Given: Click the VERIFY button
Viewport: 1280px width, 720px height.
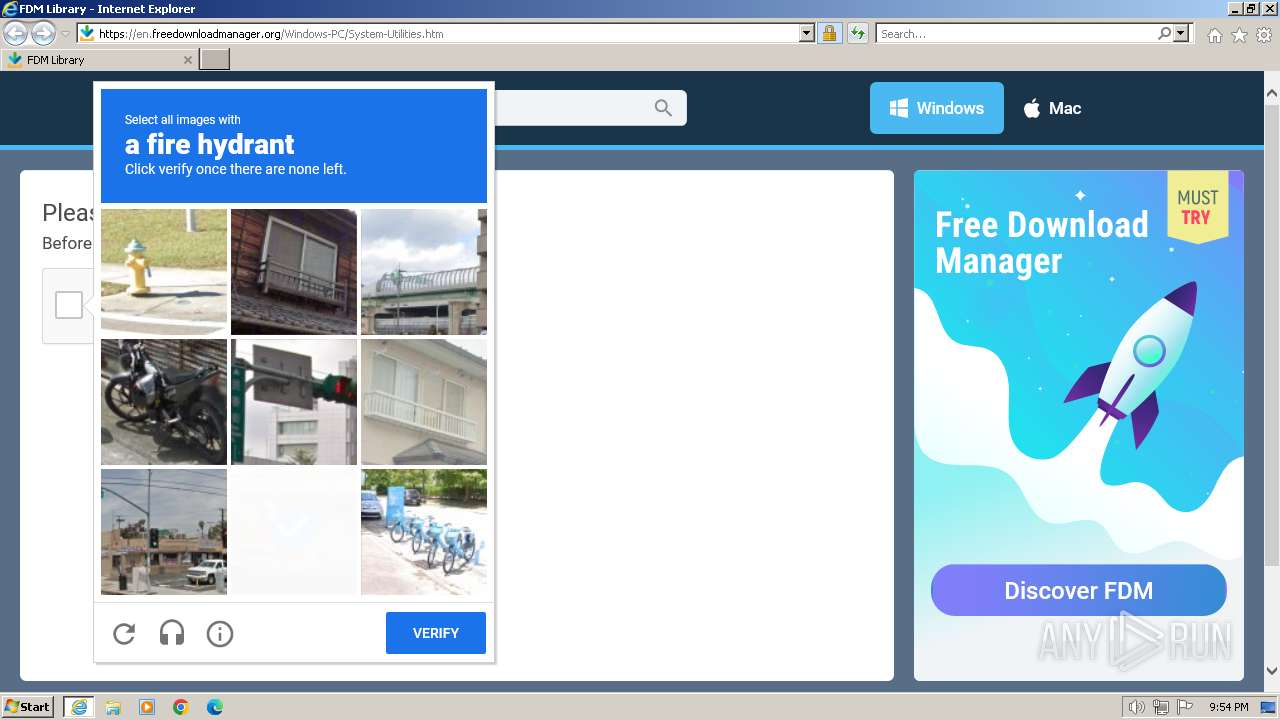Looking at the screenshot, I should [x=436, y=633].
